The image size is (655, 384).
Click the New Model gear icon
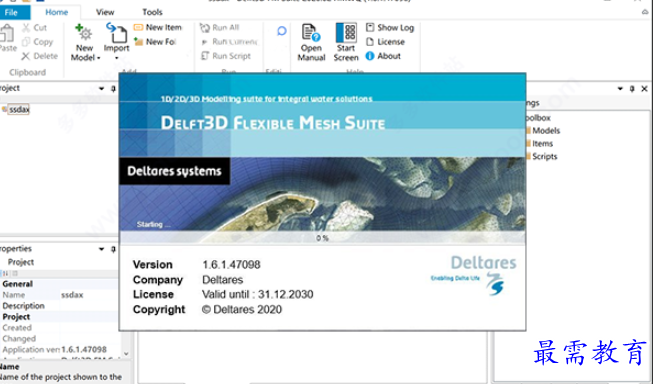point(84,33)
